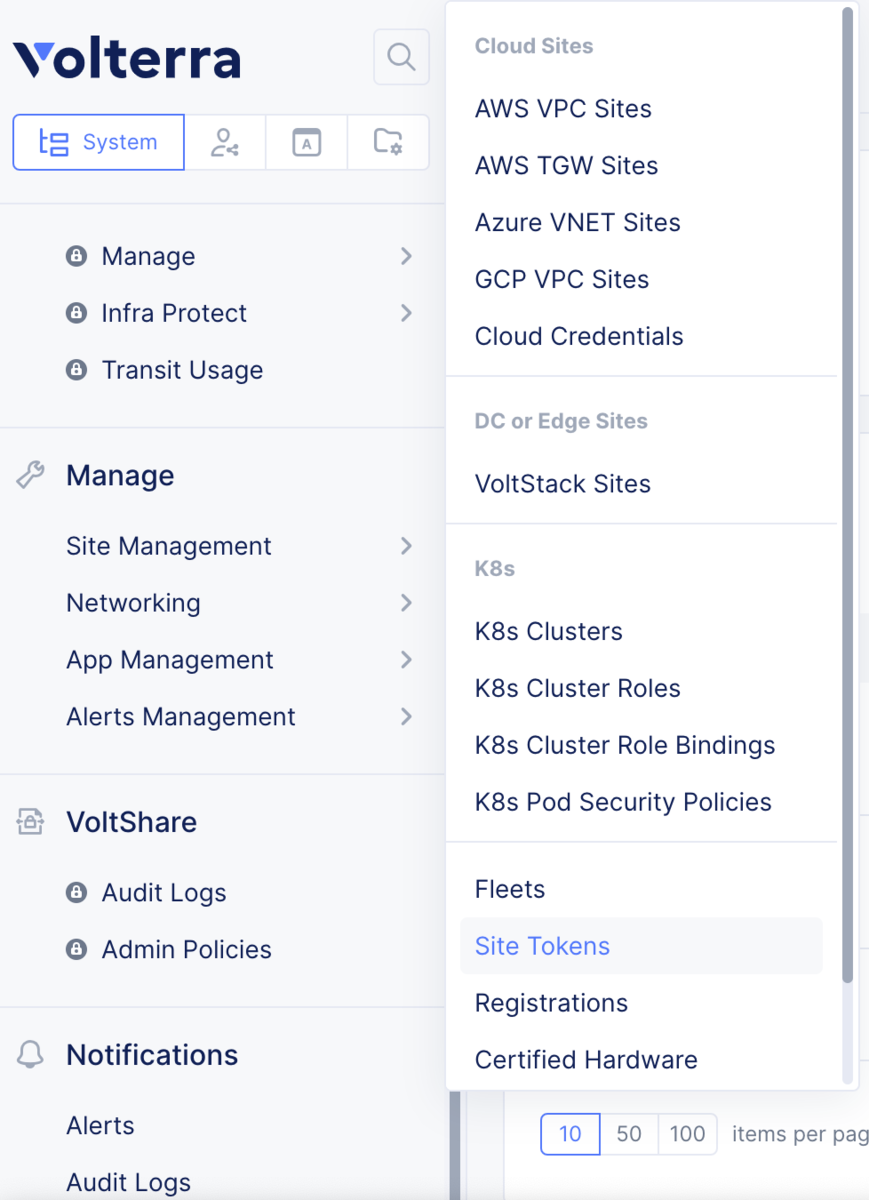869x1200 pixels.
Task: Select the application namespace icon tab
Action: point(306,142)
